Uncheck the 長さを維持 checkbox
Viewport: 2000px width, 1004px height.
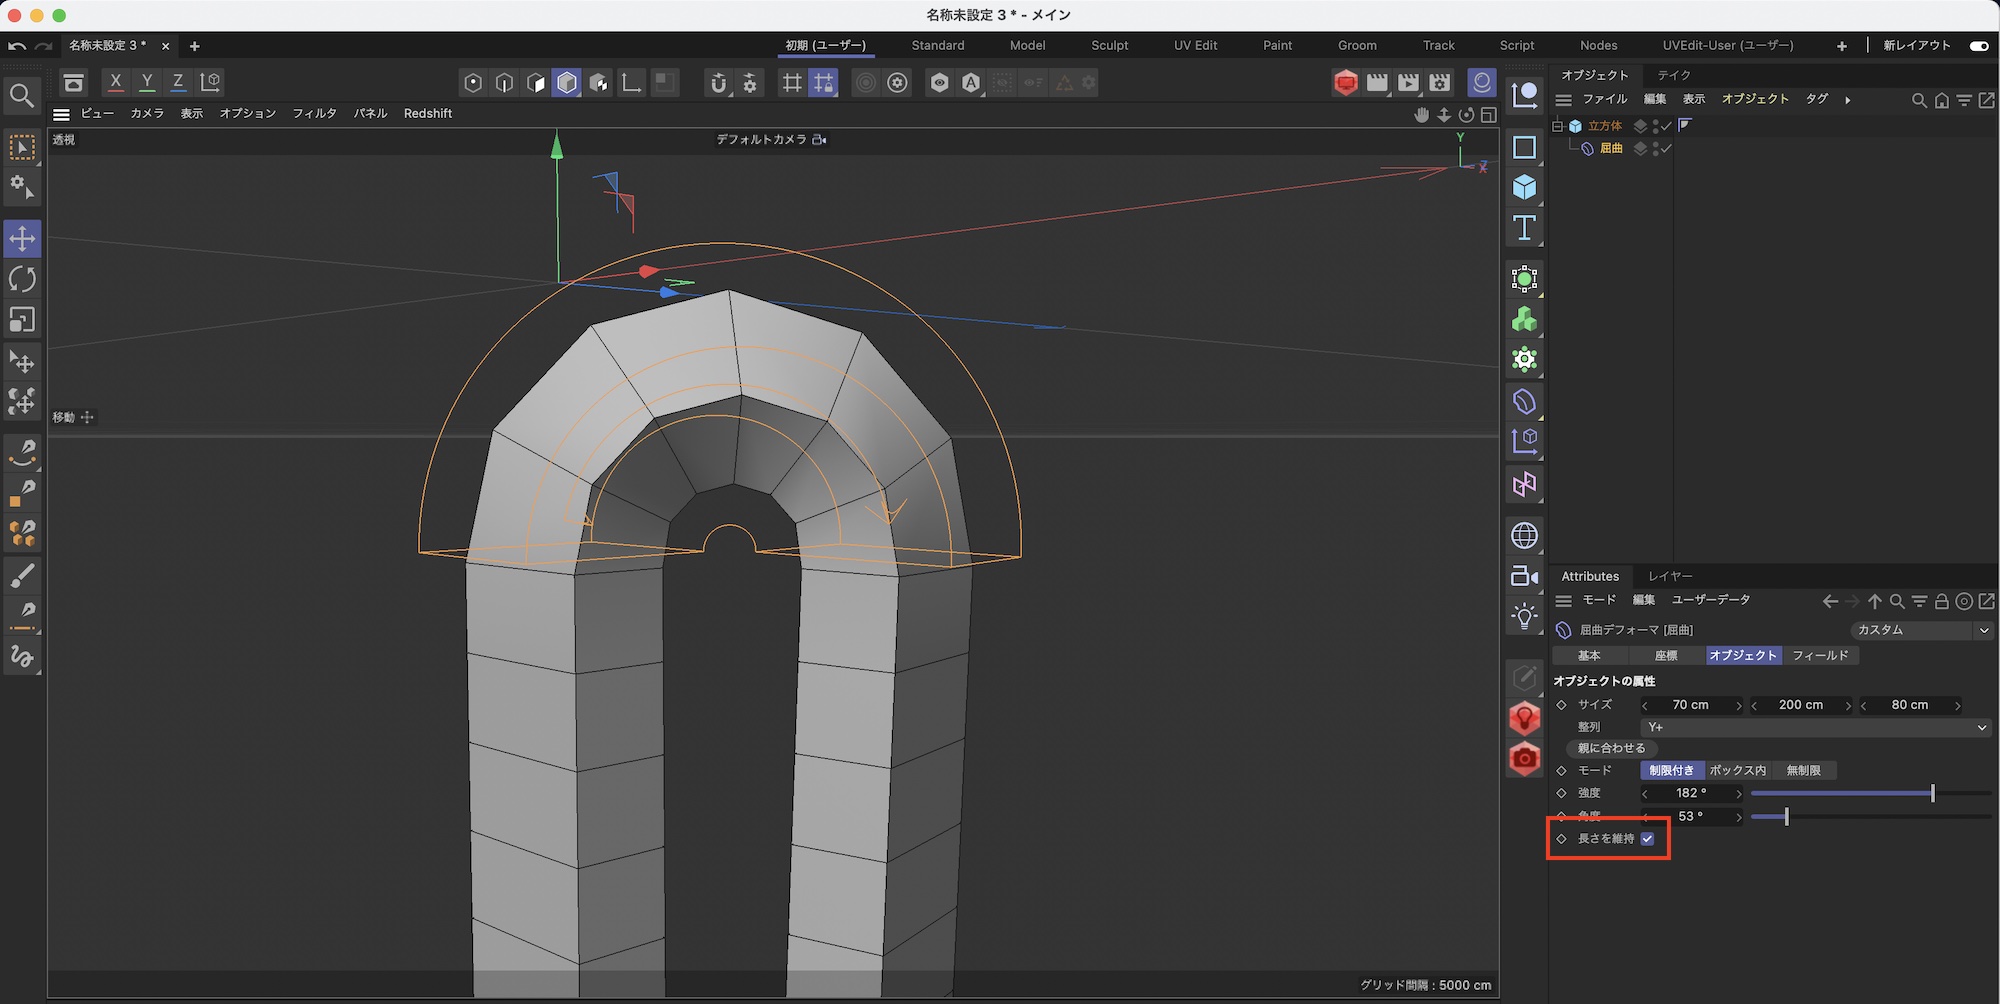tap(1647, 839)
